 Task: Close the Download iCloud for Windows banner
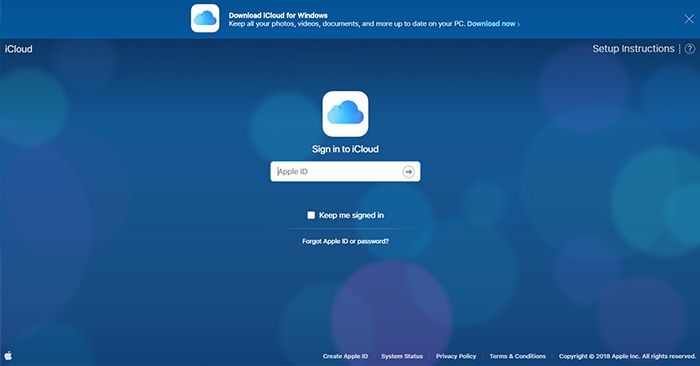pyautogui.click(x=689, y=19)
